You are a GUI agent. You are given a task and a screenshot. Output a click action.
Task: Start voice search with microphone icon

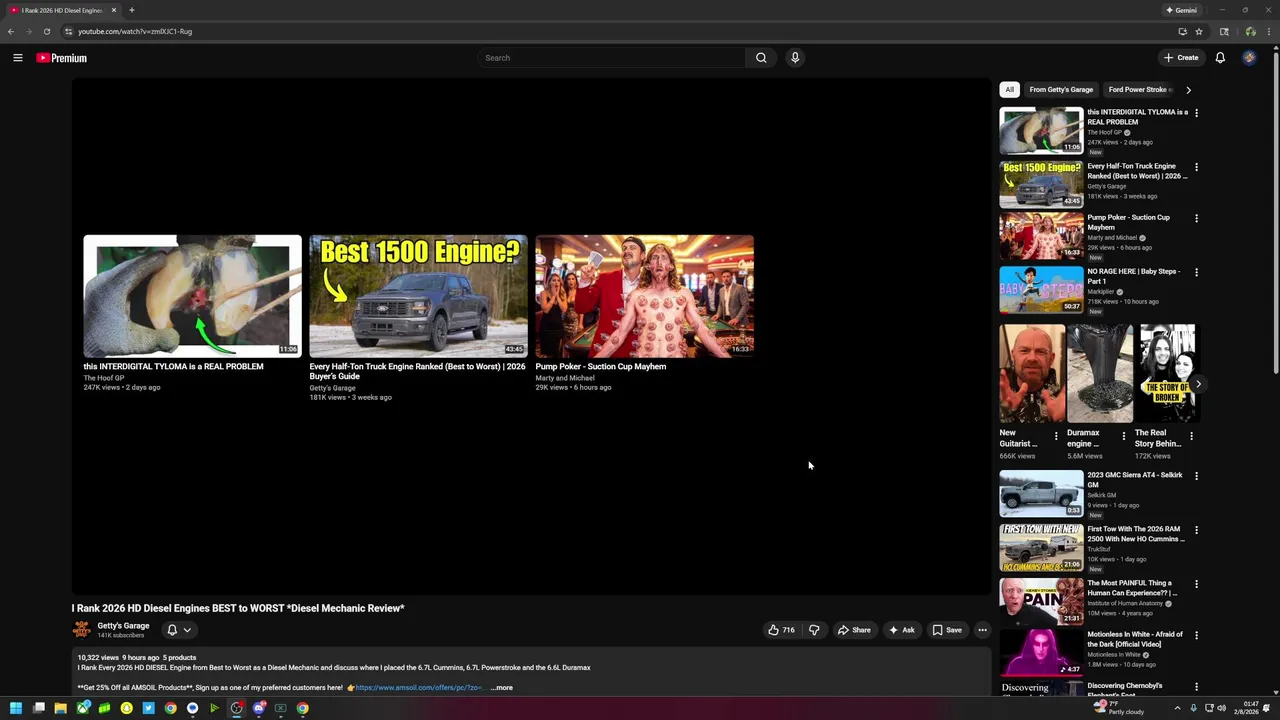click(795, 58)
